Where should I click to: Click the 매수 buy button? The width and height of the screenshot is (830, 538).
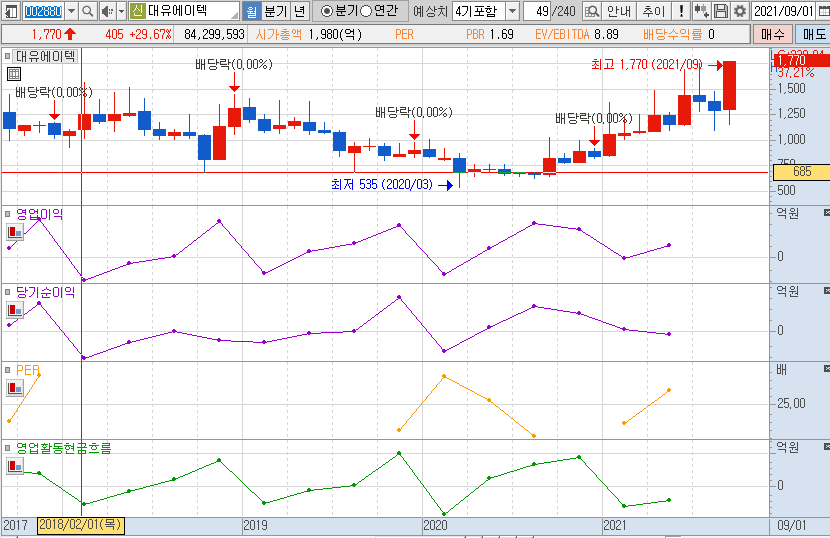773,34
